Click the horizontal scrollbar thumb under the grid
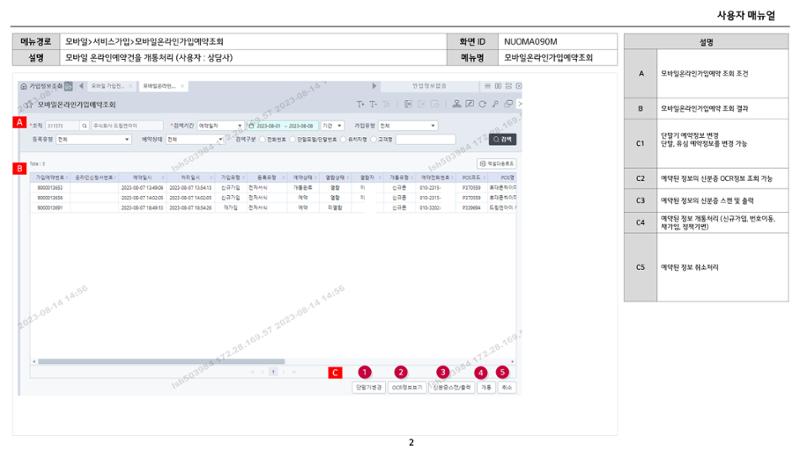This screenshot has height=450, width=800. (161, 362)
